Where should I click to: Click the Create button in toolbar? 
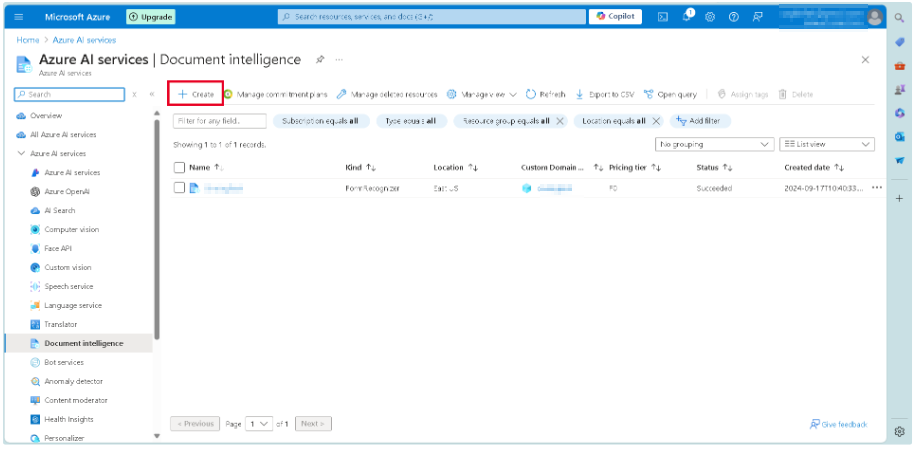point(195,94)
